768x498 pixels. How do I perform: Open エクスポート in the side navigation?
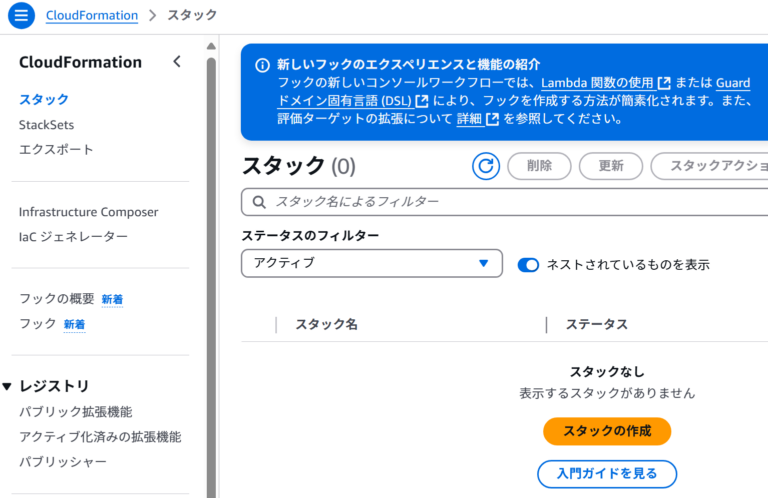pos(56,149)
